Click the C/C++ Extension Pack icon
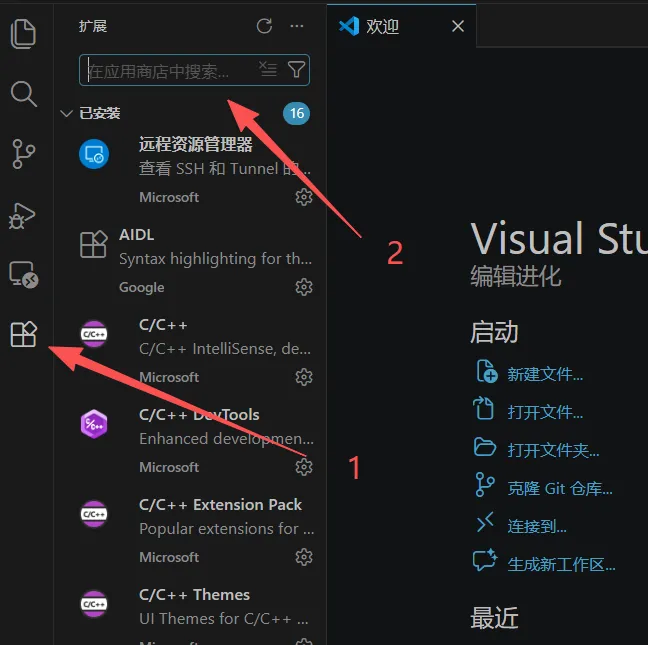This screenshot has width=648, height=645. click(x=94, y=514)
